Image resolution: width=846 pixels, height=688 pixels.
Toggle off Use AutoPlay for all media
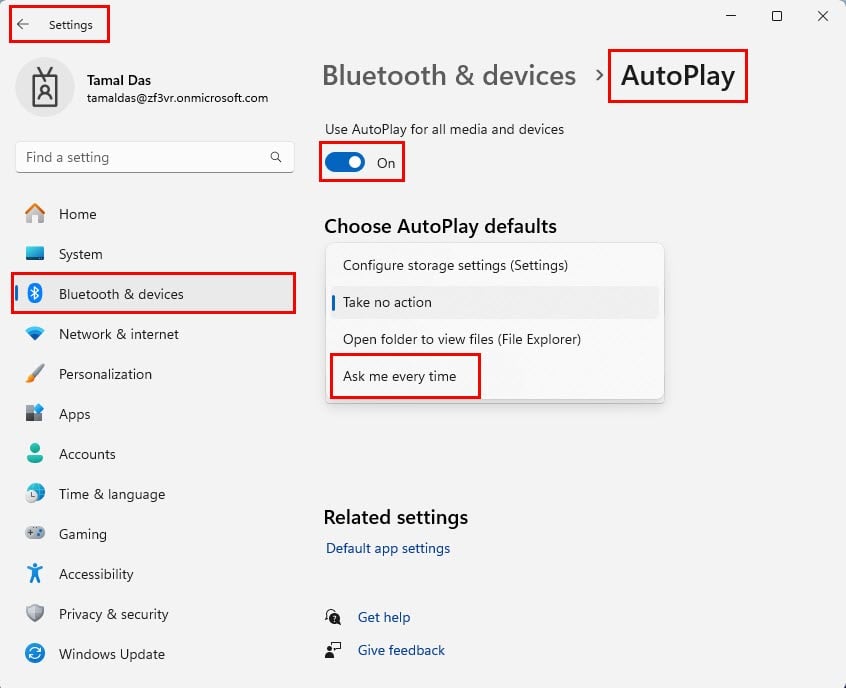click(345, 162)
